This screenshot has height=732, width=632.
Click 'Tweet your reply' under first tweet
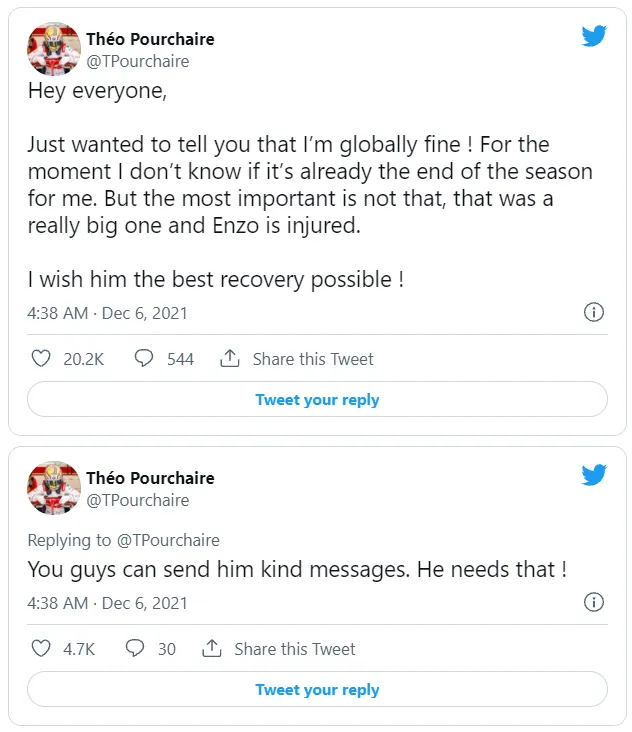(317, 399)
